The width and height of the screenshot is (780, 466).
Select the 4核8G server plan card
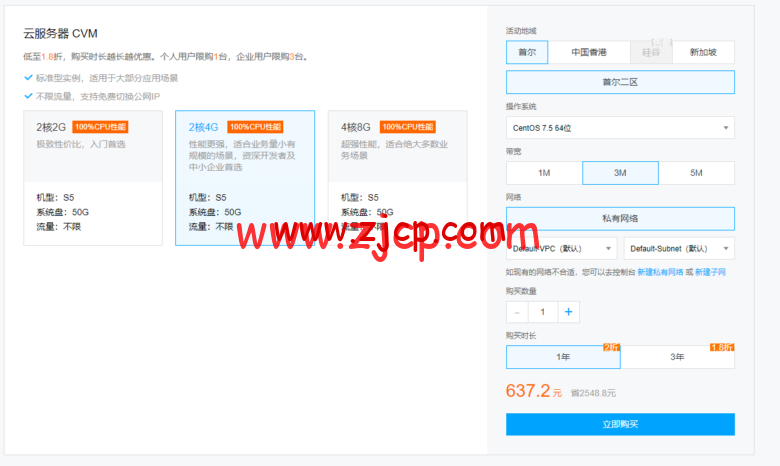(397, 178)
